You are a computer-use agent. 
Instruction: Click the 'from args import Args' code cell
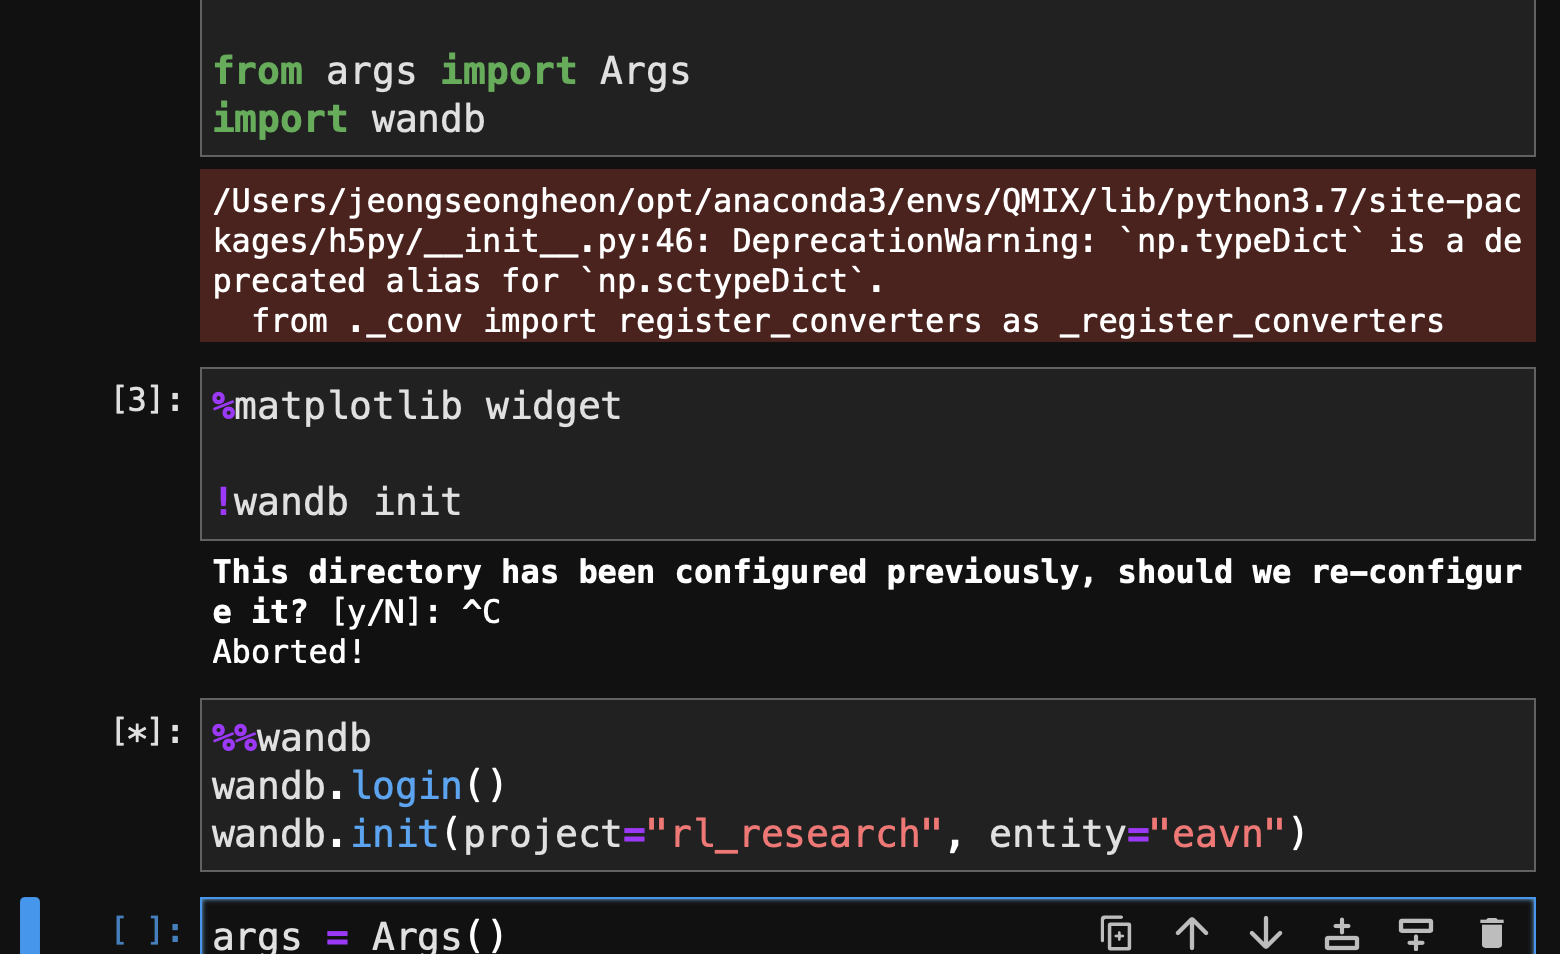[x=868, y=78]
